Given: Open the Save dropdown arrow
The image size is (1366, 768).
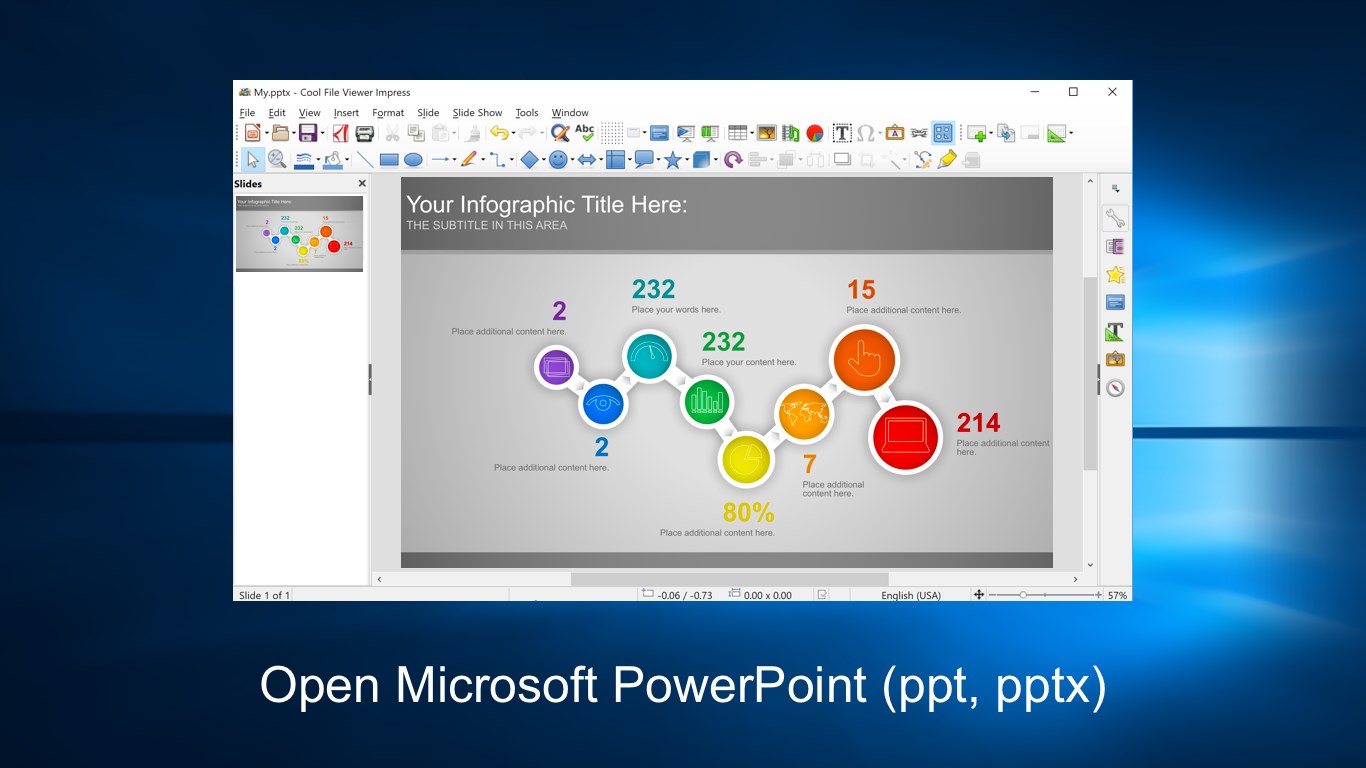Looking at the screenshot, I should (323, 133).
